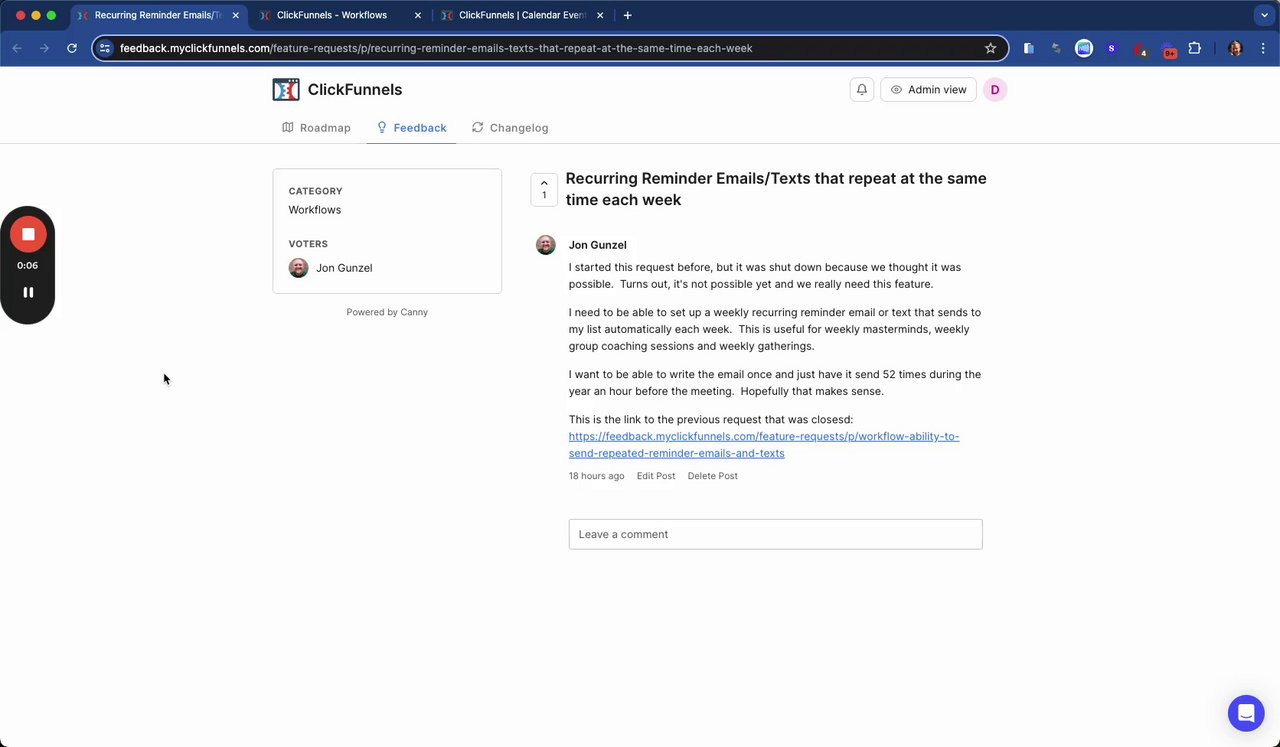Screen dimensions: 1280x747
Task: Click Delete Post
Action: click(713, 476)
